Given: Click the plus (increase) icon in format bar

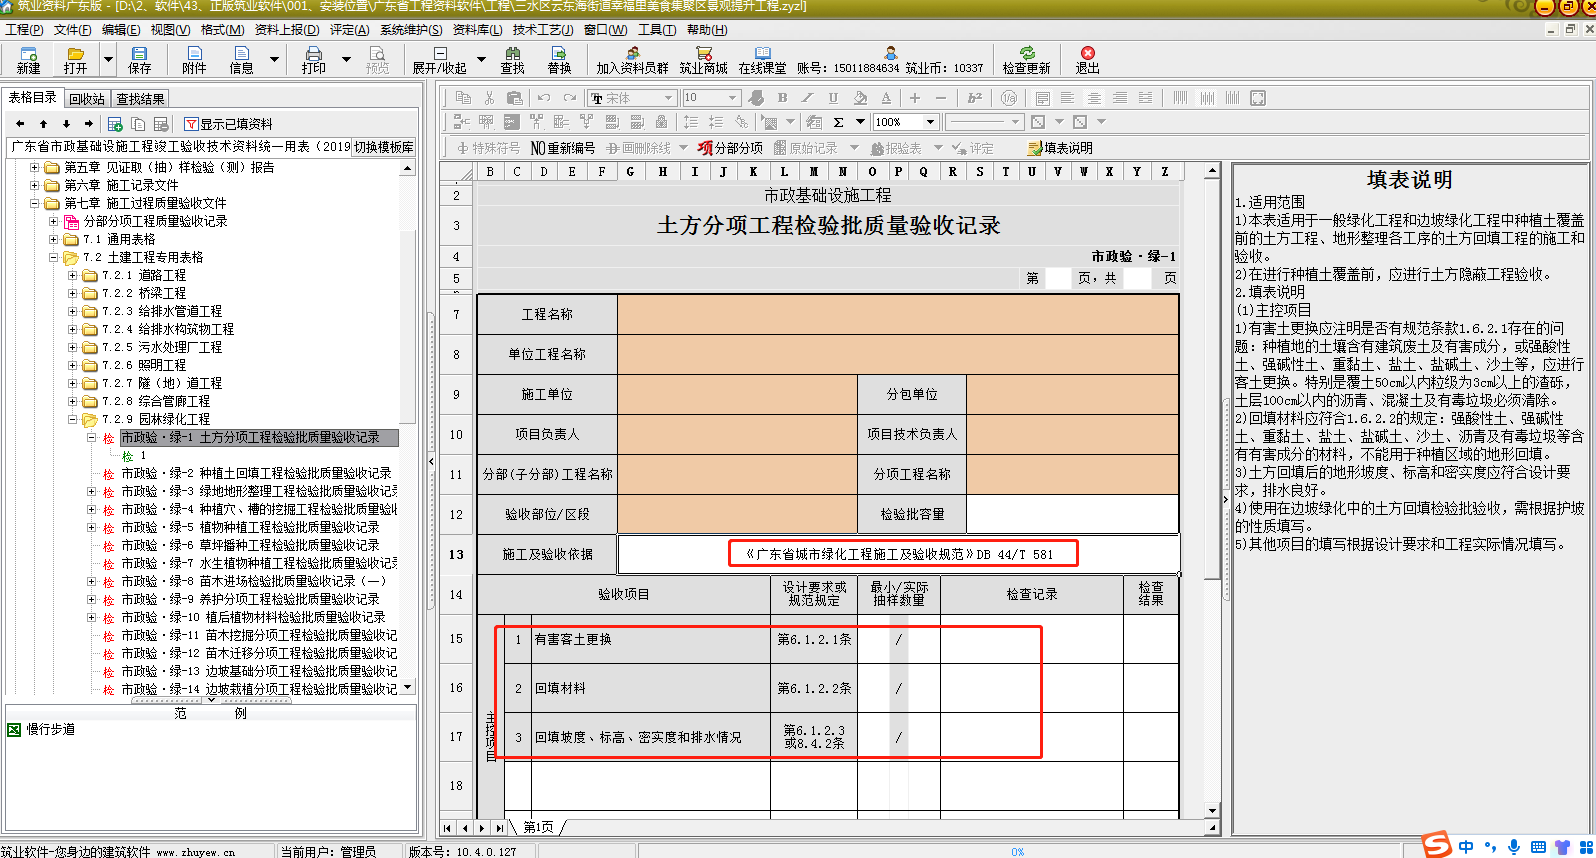Looking at the screenshot, I should [x=914, y=98].
